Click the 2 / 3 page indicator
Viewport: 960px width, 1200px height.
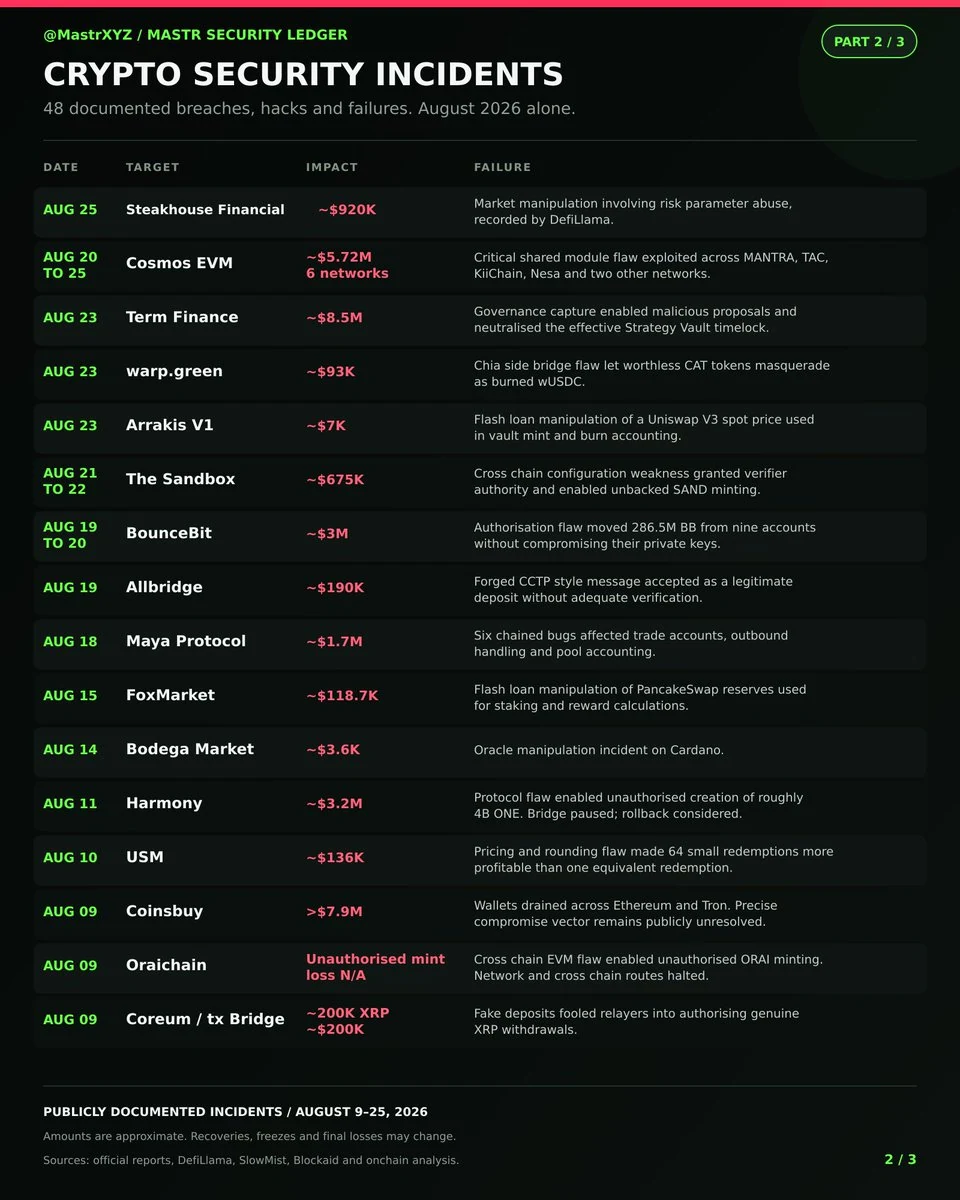[x=900, y=1159]
